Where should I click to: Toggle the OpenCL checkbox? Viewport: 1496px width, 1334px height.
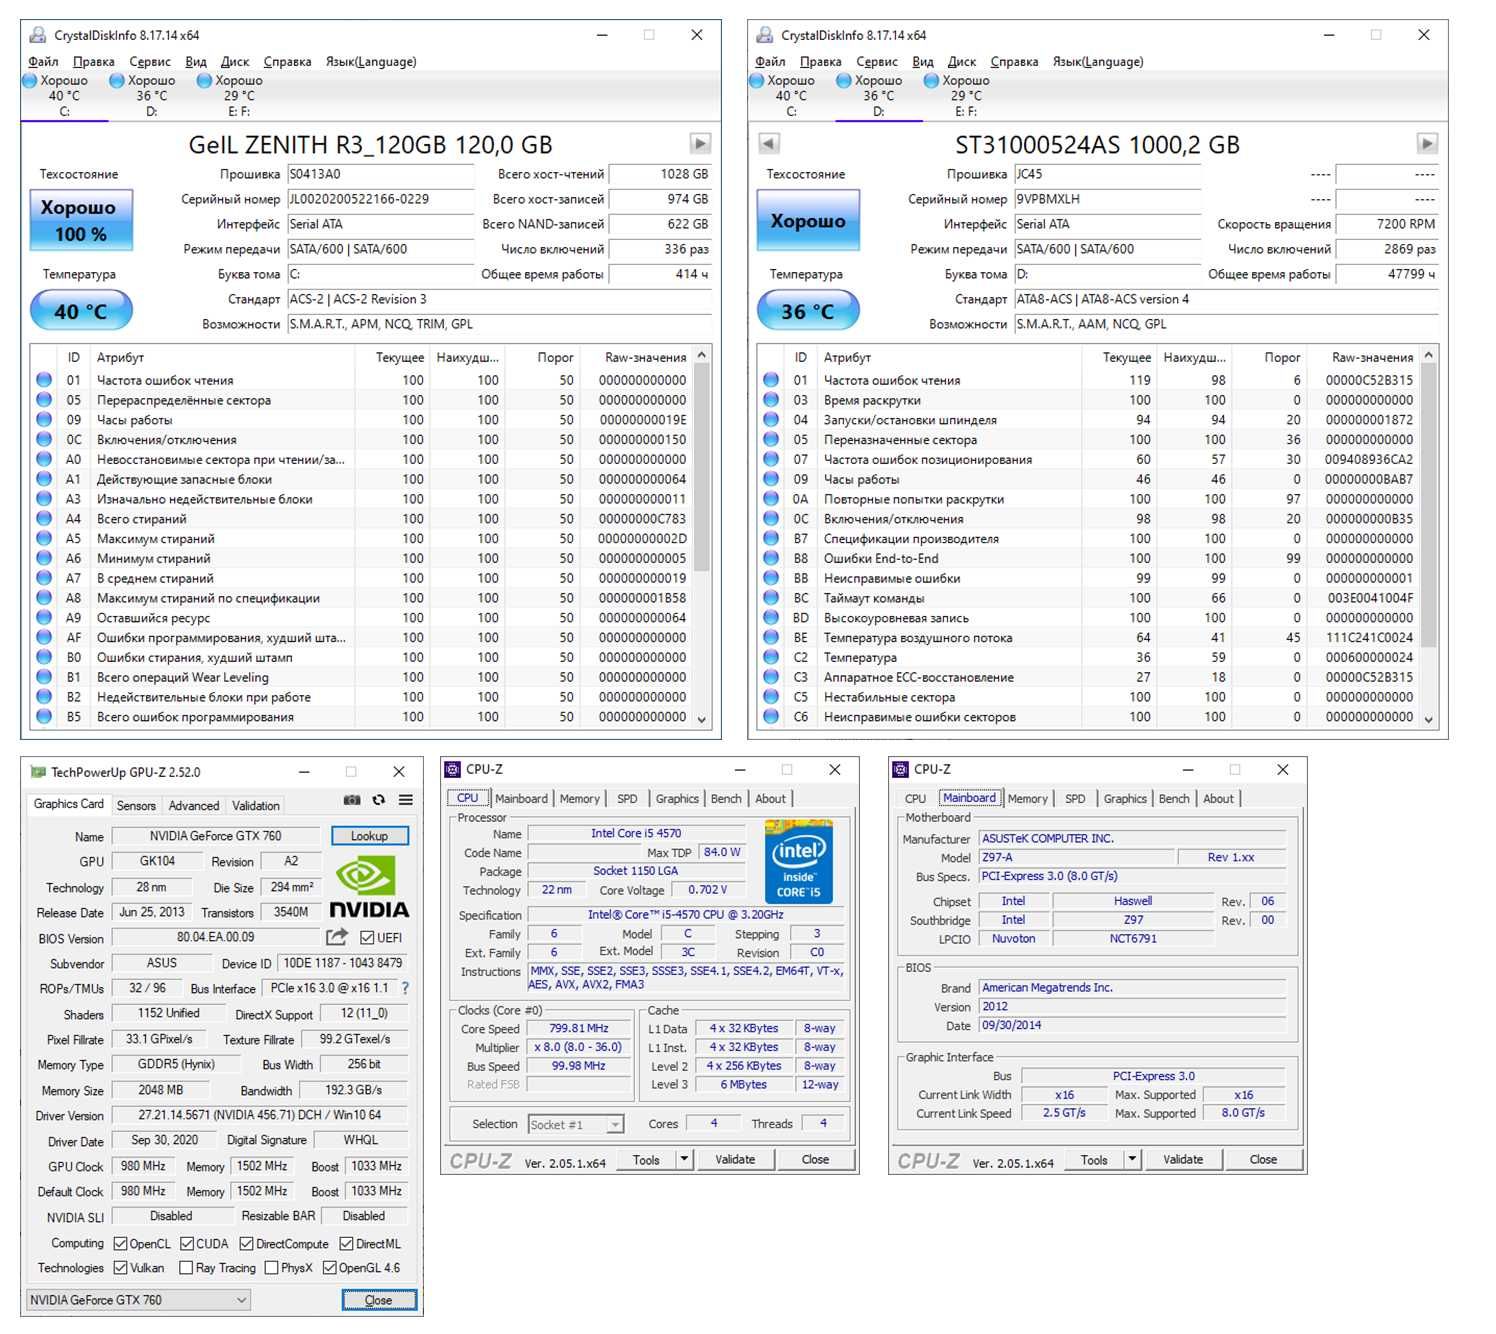120,1244
